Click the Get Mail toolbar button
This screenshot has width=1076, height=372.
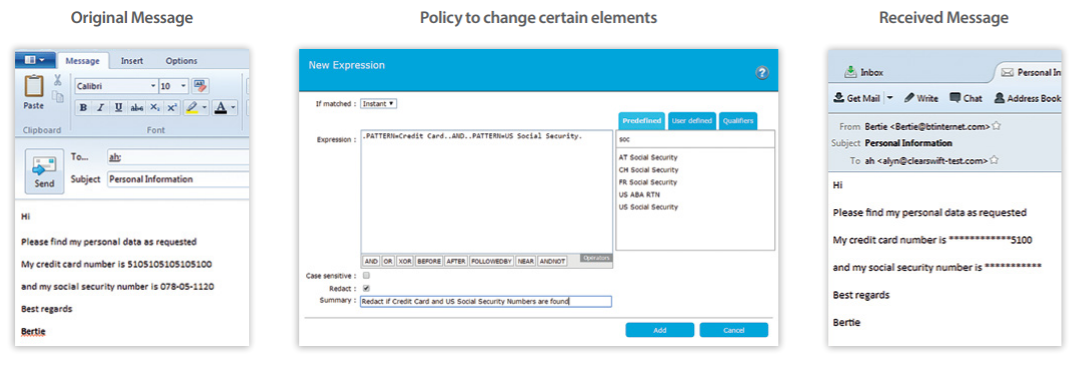click(856, 98)
